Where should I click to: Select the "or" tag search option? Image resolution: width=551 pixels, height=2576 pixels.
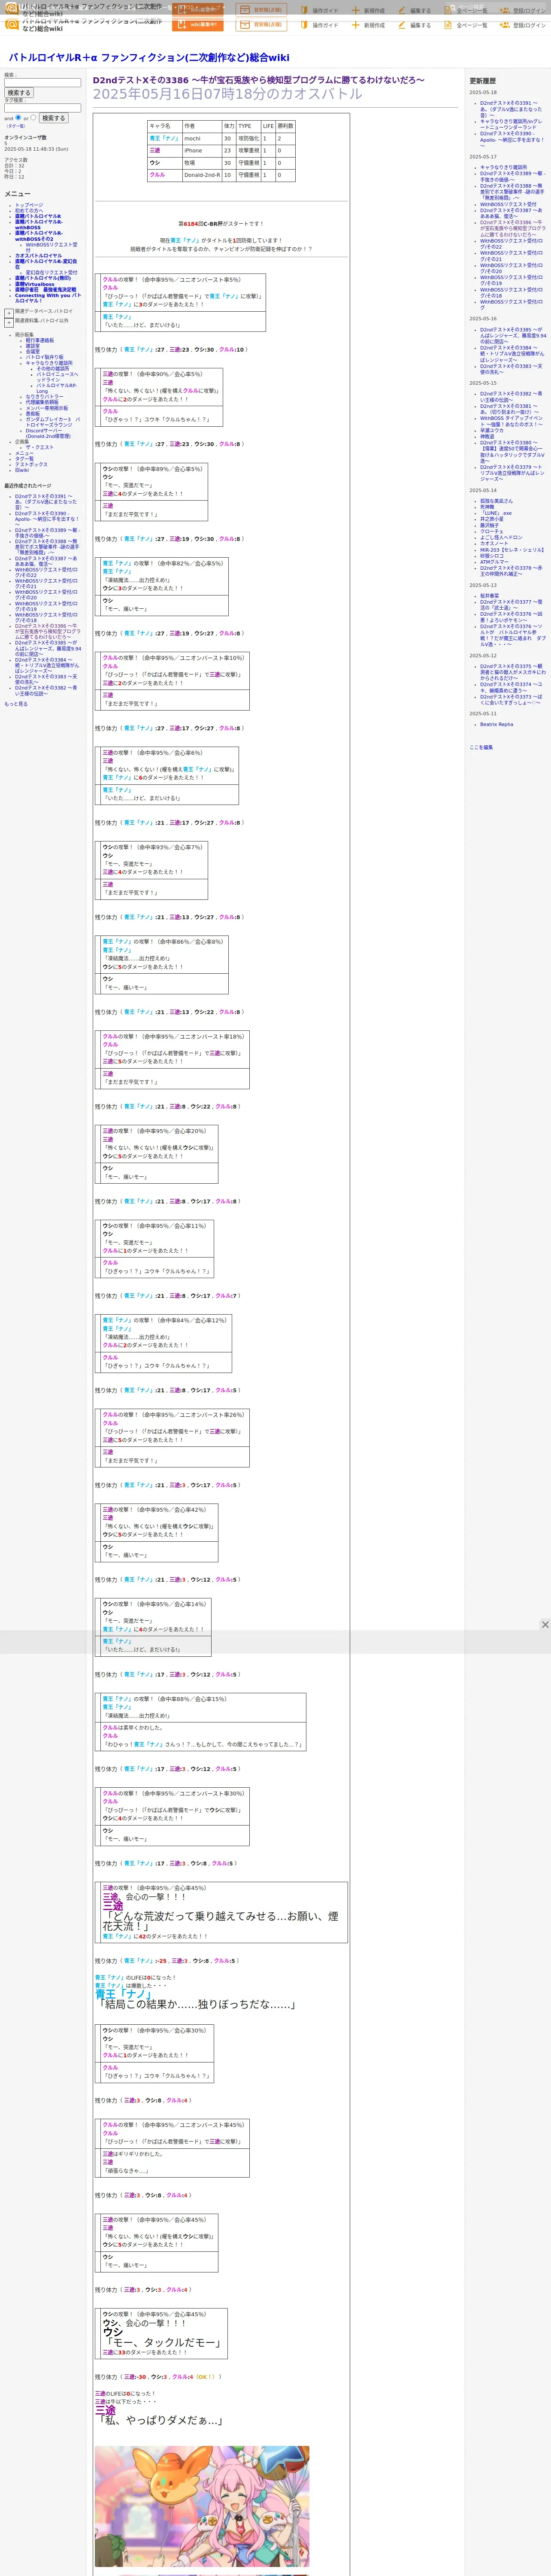pyautogui.click(x=33, y=118)
